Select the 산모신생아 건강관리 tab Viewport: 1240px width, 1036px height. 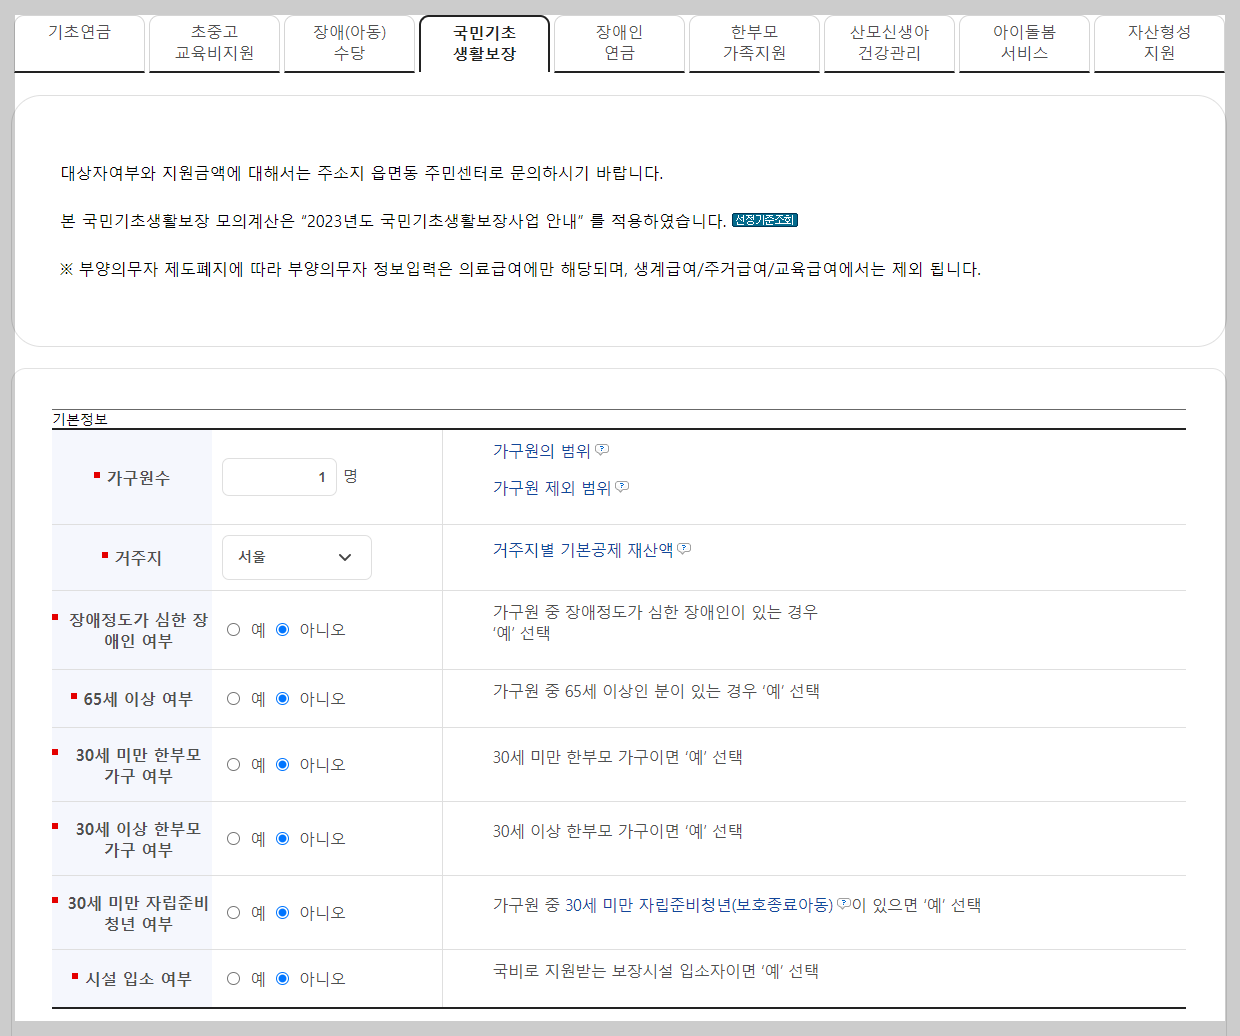pyautogui.click(x=888, y=43)
